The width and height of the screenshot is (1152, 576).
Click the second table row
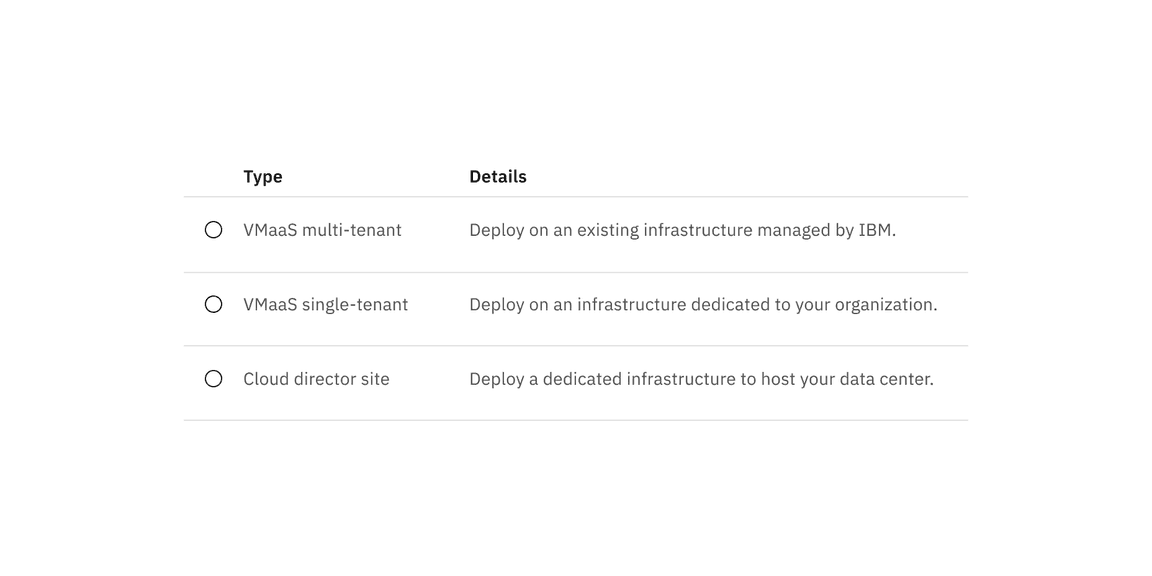576,304
